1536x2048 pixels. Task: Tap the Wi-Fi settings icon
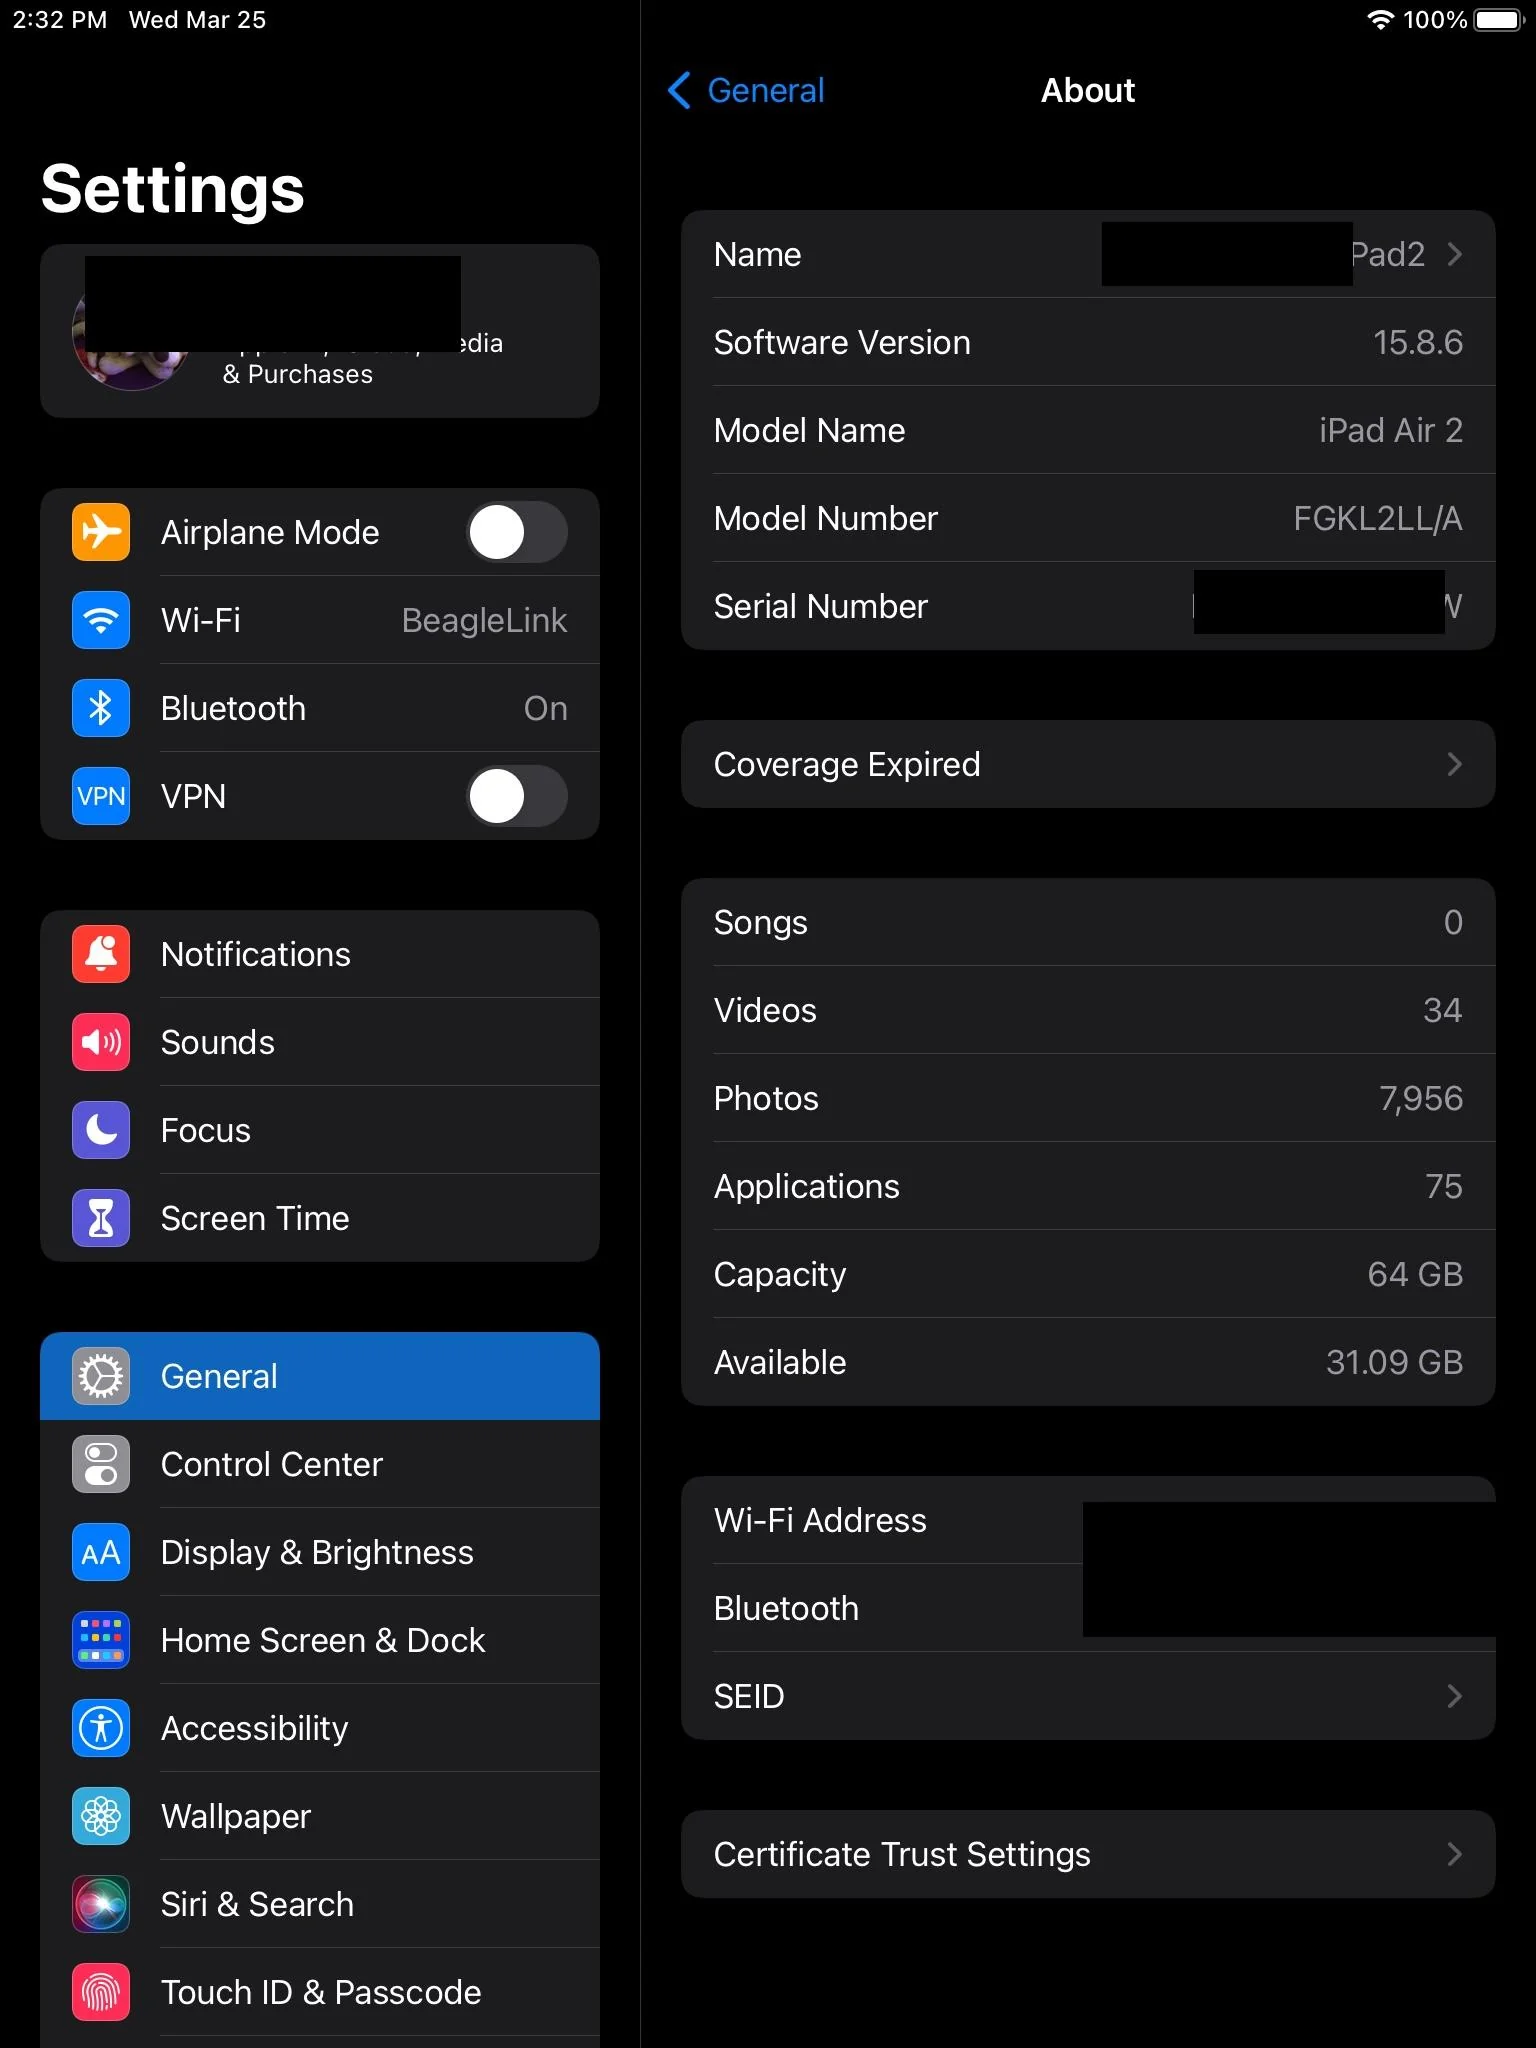[x=101, y=620]
